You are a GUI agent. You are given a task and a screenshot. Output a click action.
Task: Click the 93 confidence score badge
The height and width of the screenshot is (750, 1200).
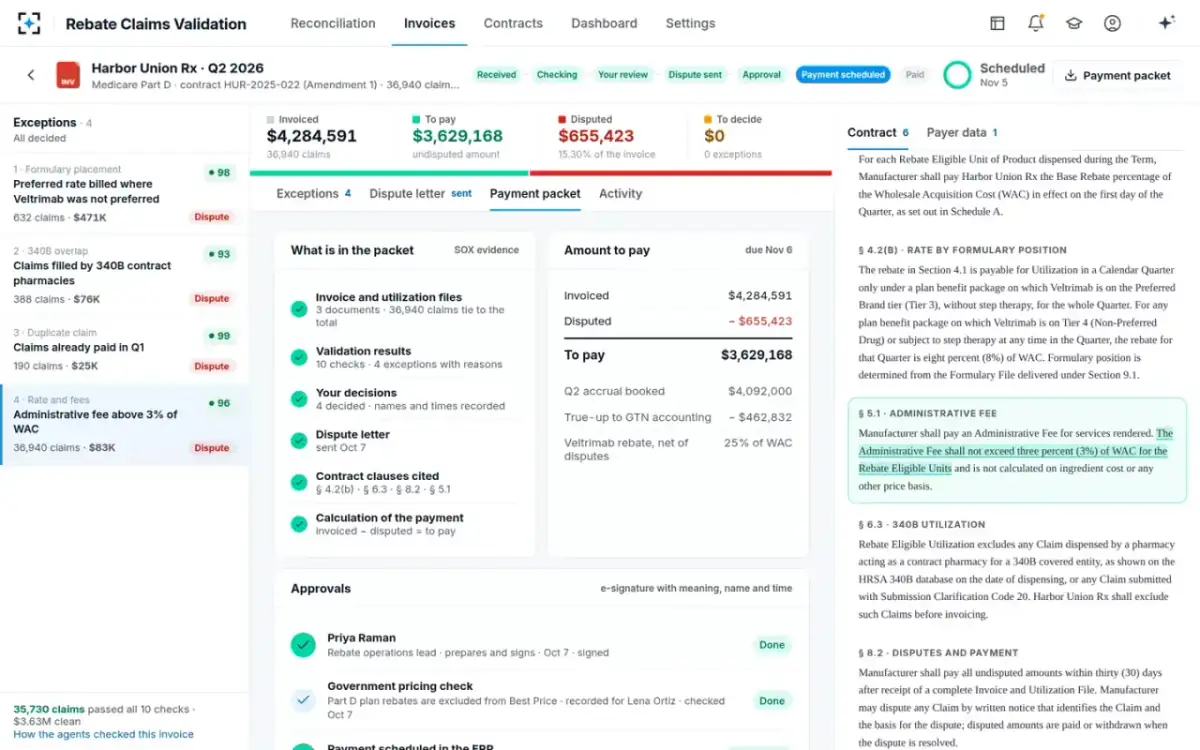click(x=219, y=254)
